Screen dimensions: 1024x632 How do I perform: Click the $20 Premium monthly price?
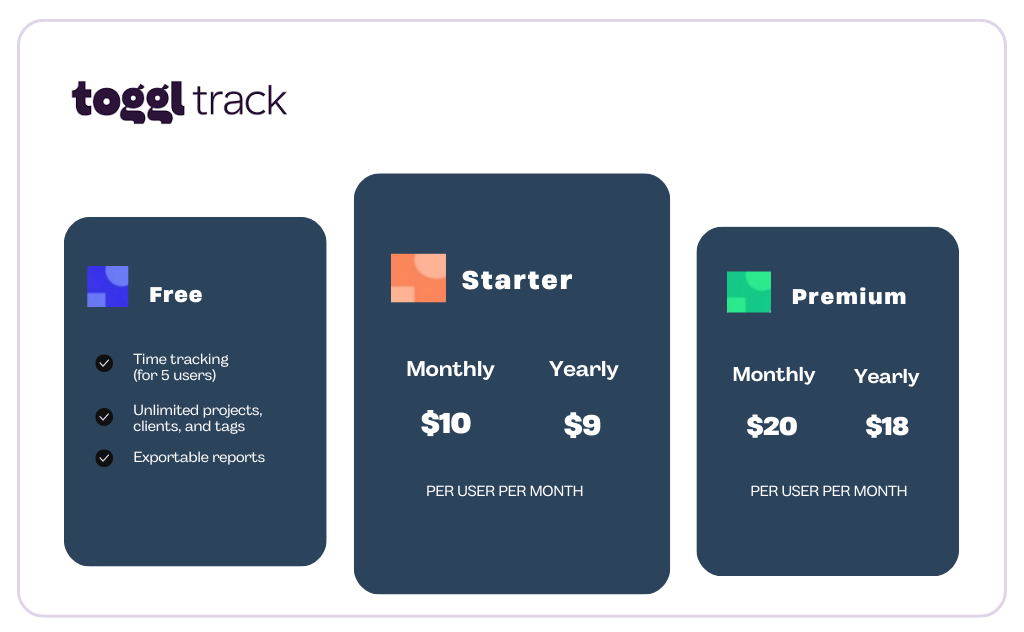click(x=771, y=426)
